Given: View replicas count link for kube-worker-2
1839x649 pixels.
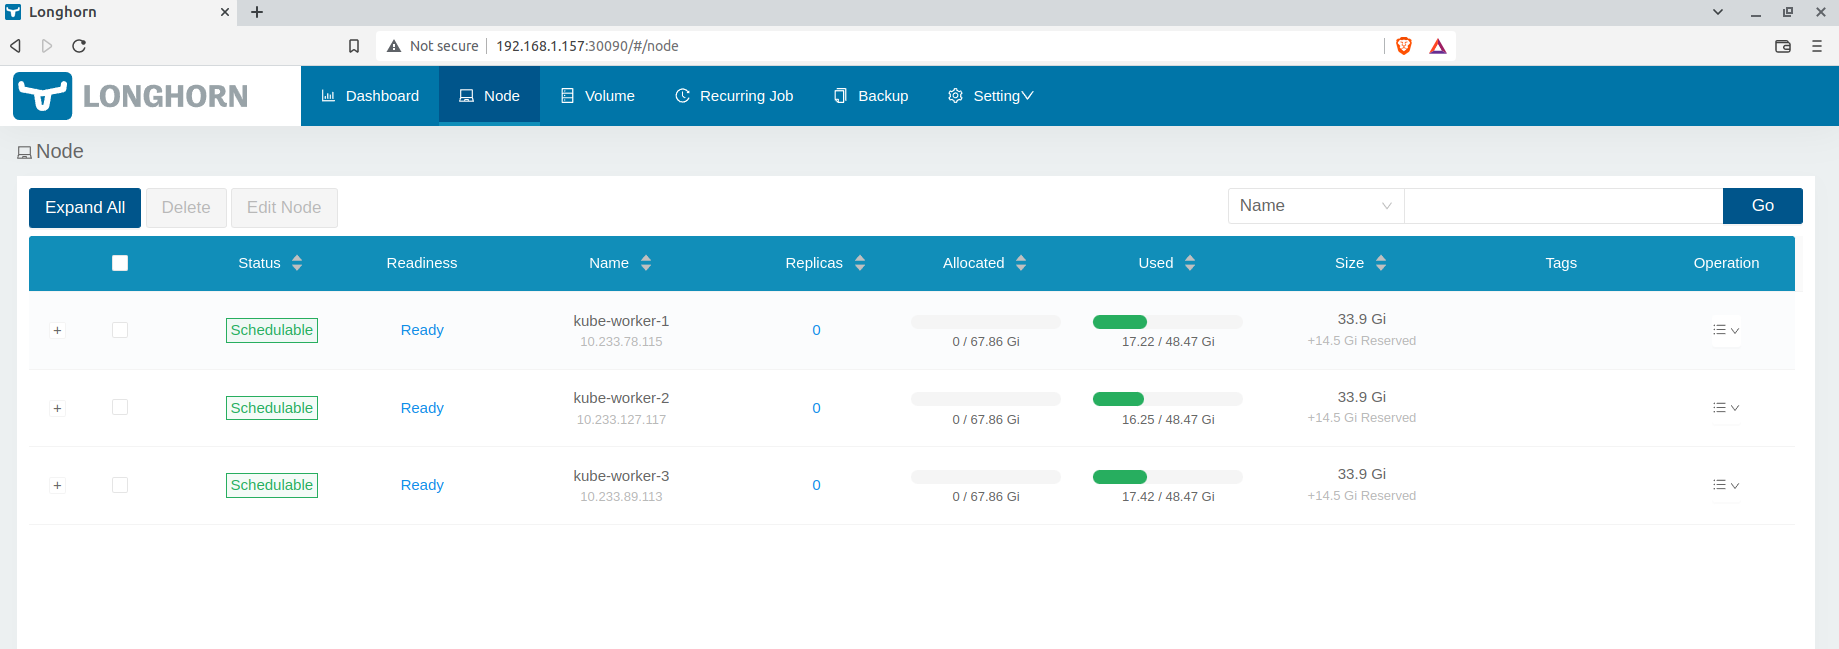Looking at the screenshot, I should [816, 408].
